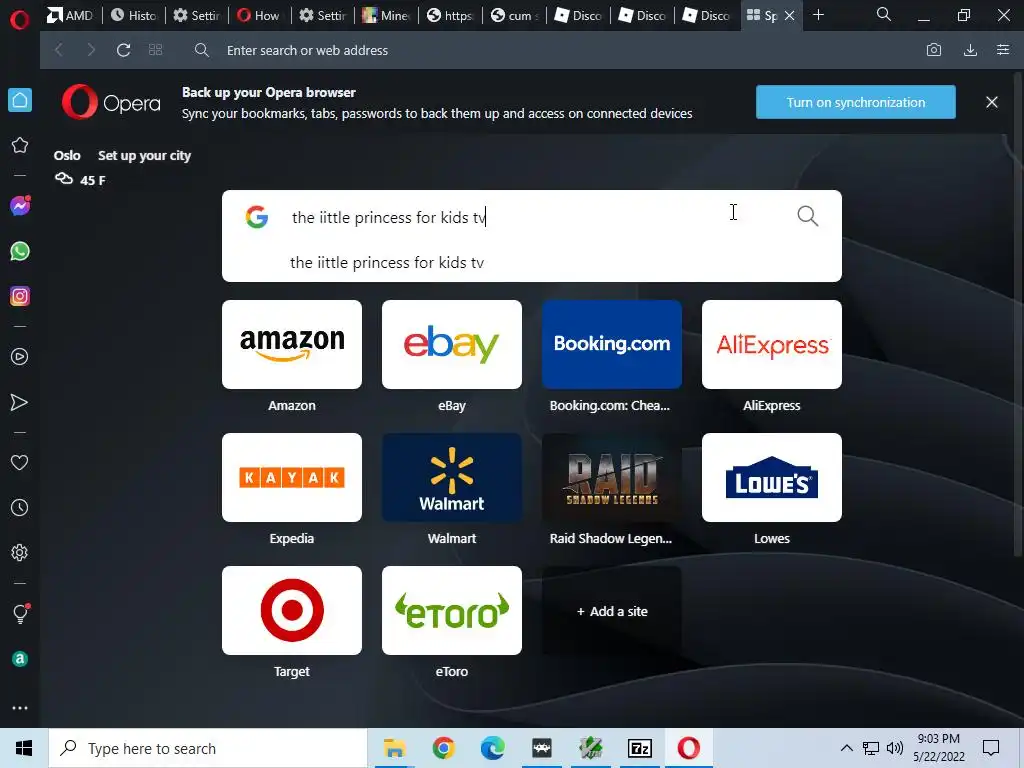Open Settings gear in sidebar
1024x768 pixels.
pyautogui.click(x=20, y=552)
